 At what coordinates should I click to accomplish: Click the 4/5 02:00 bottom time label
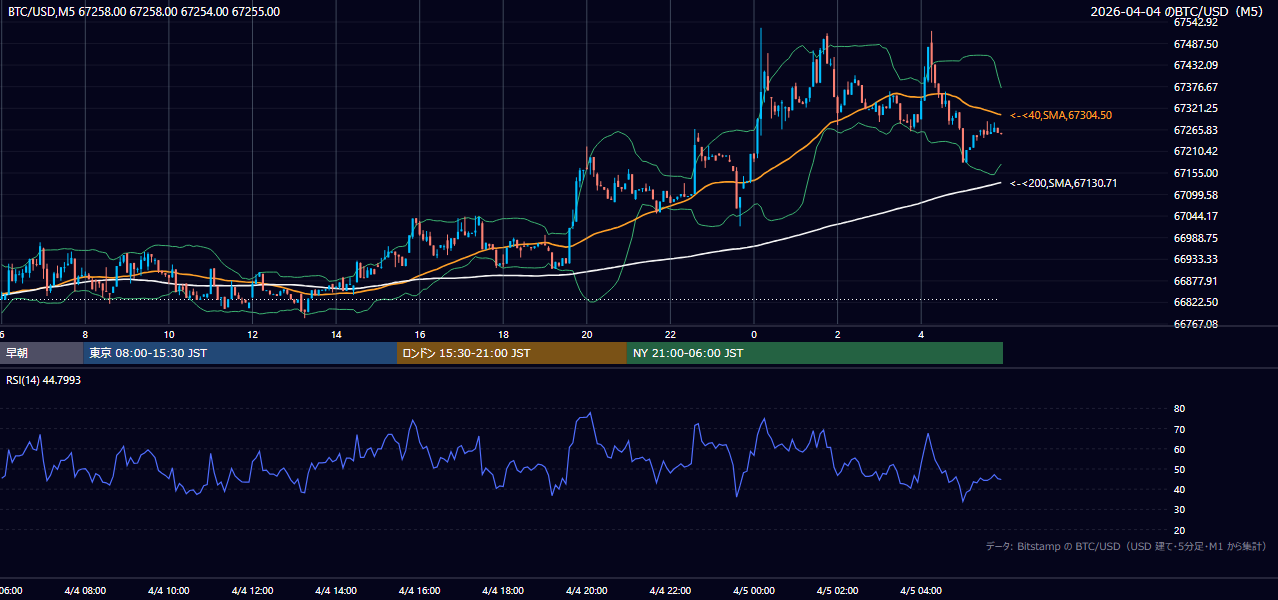(x=837, y=590)
